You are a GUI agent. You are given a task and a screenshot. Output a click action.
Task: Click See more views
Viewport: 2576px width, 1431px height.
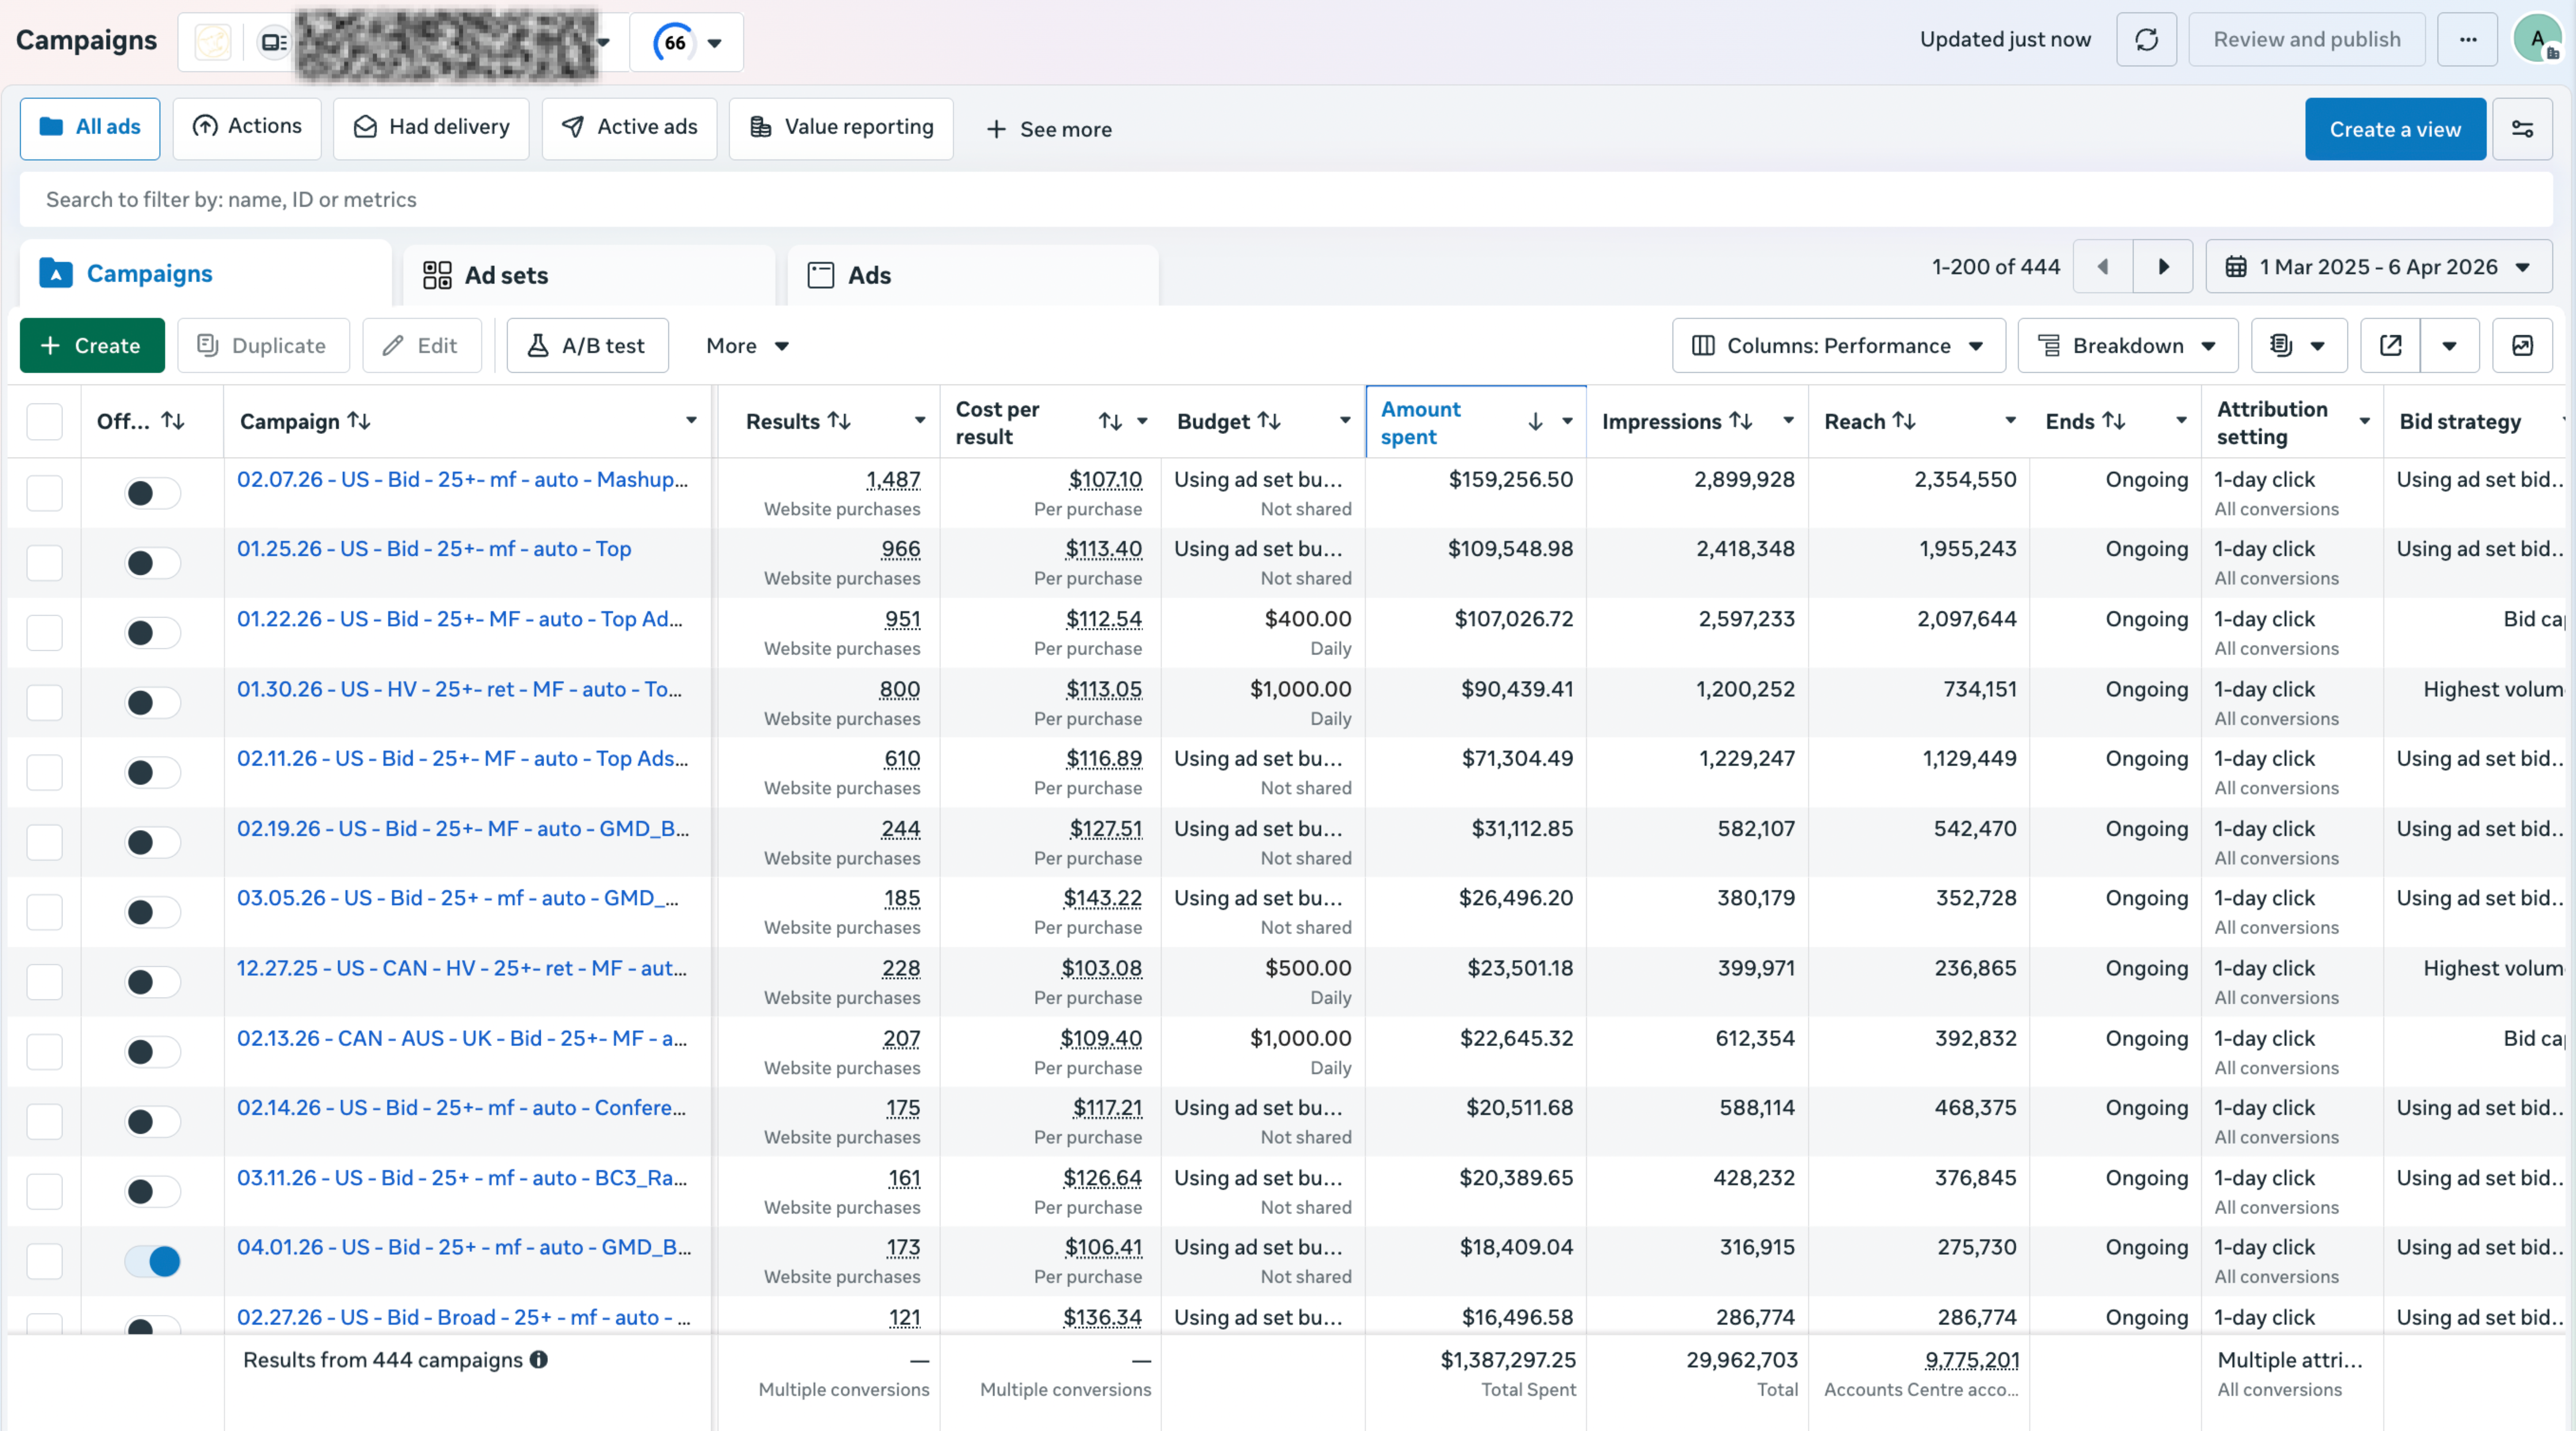(1048, 130)
